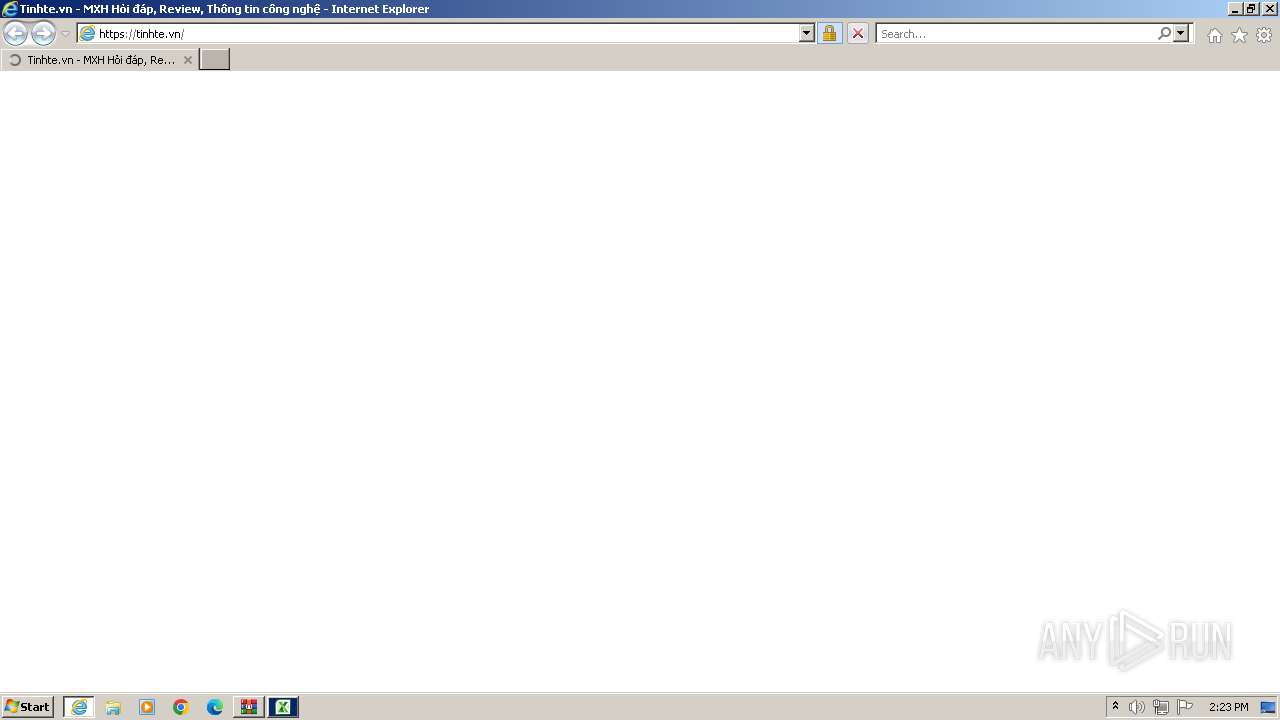Click the 2:23 PM clock
Image resolution: width=1280 pixels, height=720 pixels.
coord(1228,707)
